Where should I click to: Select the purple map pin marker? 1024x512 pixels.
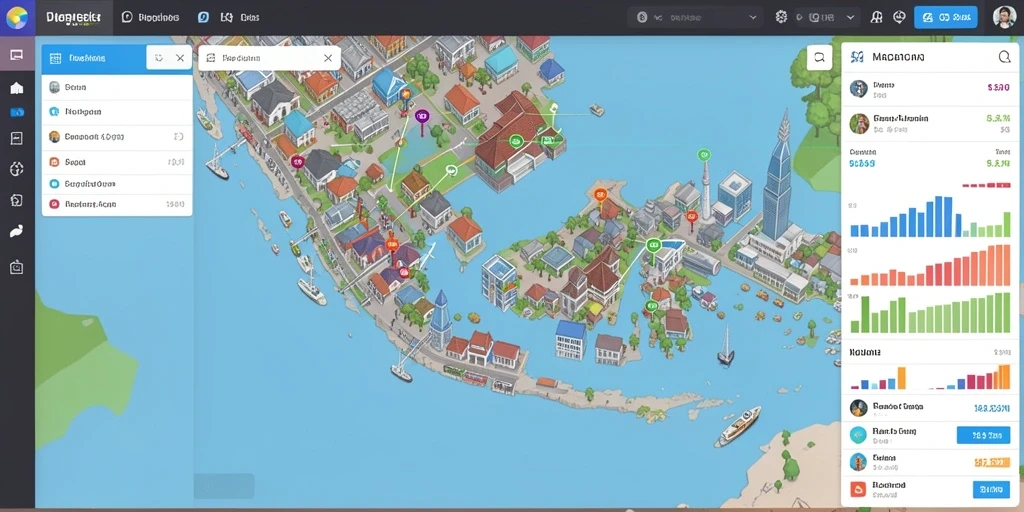pos(422,118)
